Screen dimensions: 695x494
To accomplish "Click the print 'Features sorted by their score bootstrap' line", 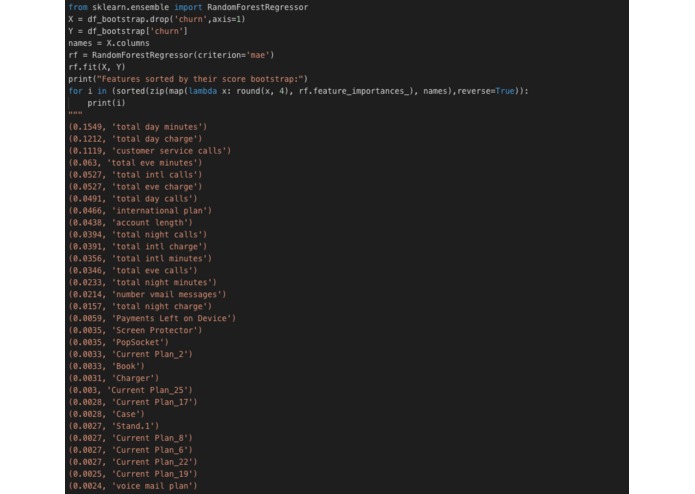I will pyautogui.click(x=188, y=79).
